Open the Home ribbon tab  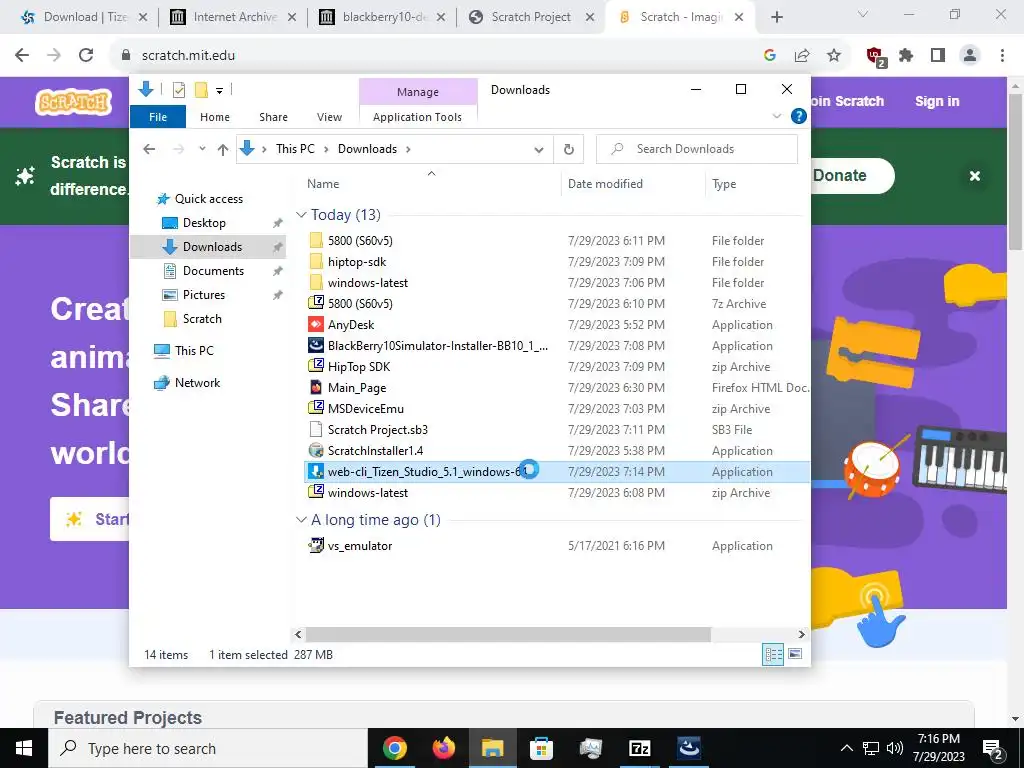215,117
